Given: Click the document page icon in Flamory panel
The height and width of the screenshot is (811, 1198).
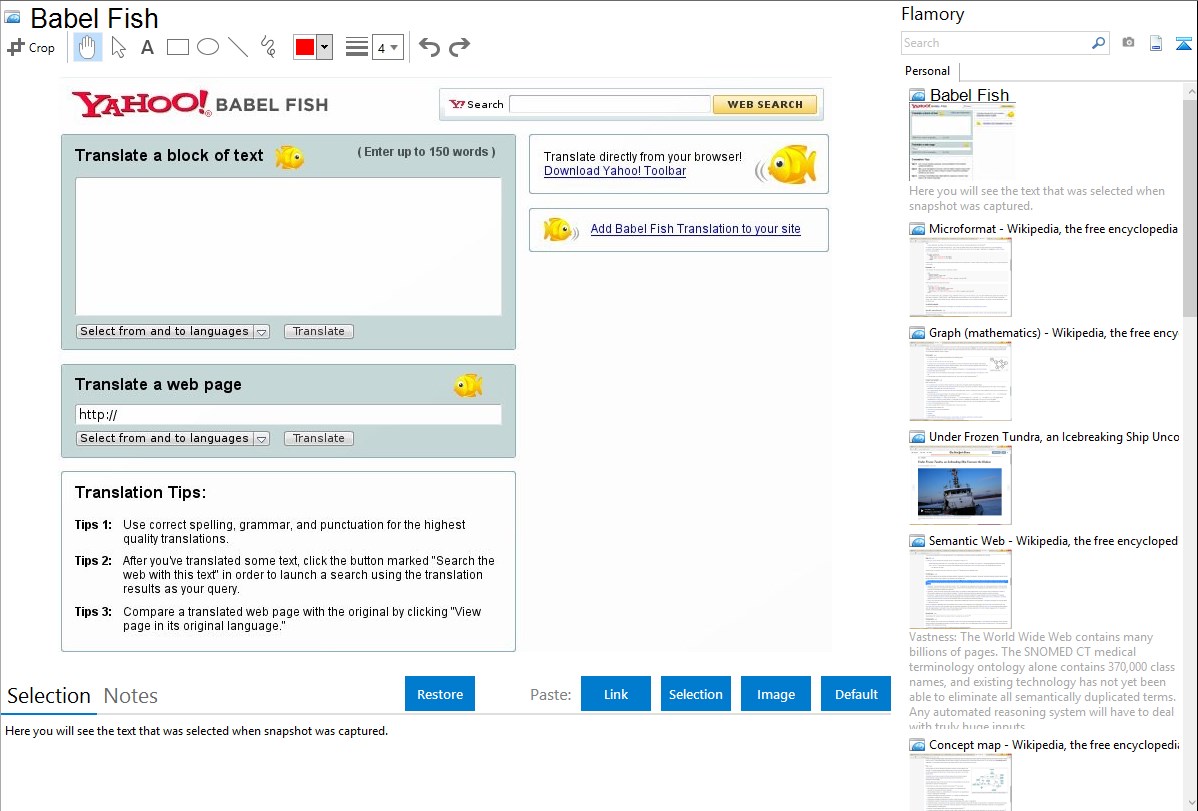Looking at the screenshot, I should [1156, 43].
